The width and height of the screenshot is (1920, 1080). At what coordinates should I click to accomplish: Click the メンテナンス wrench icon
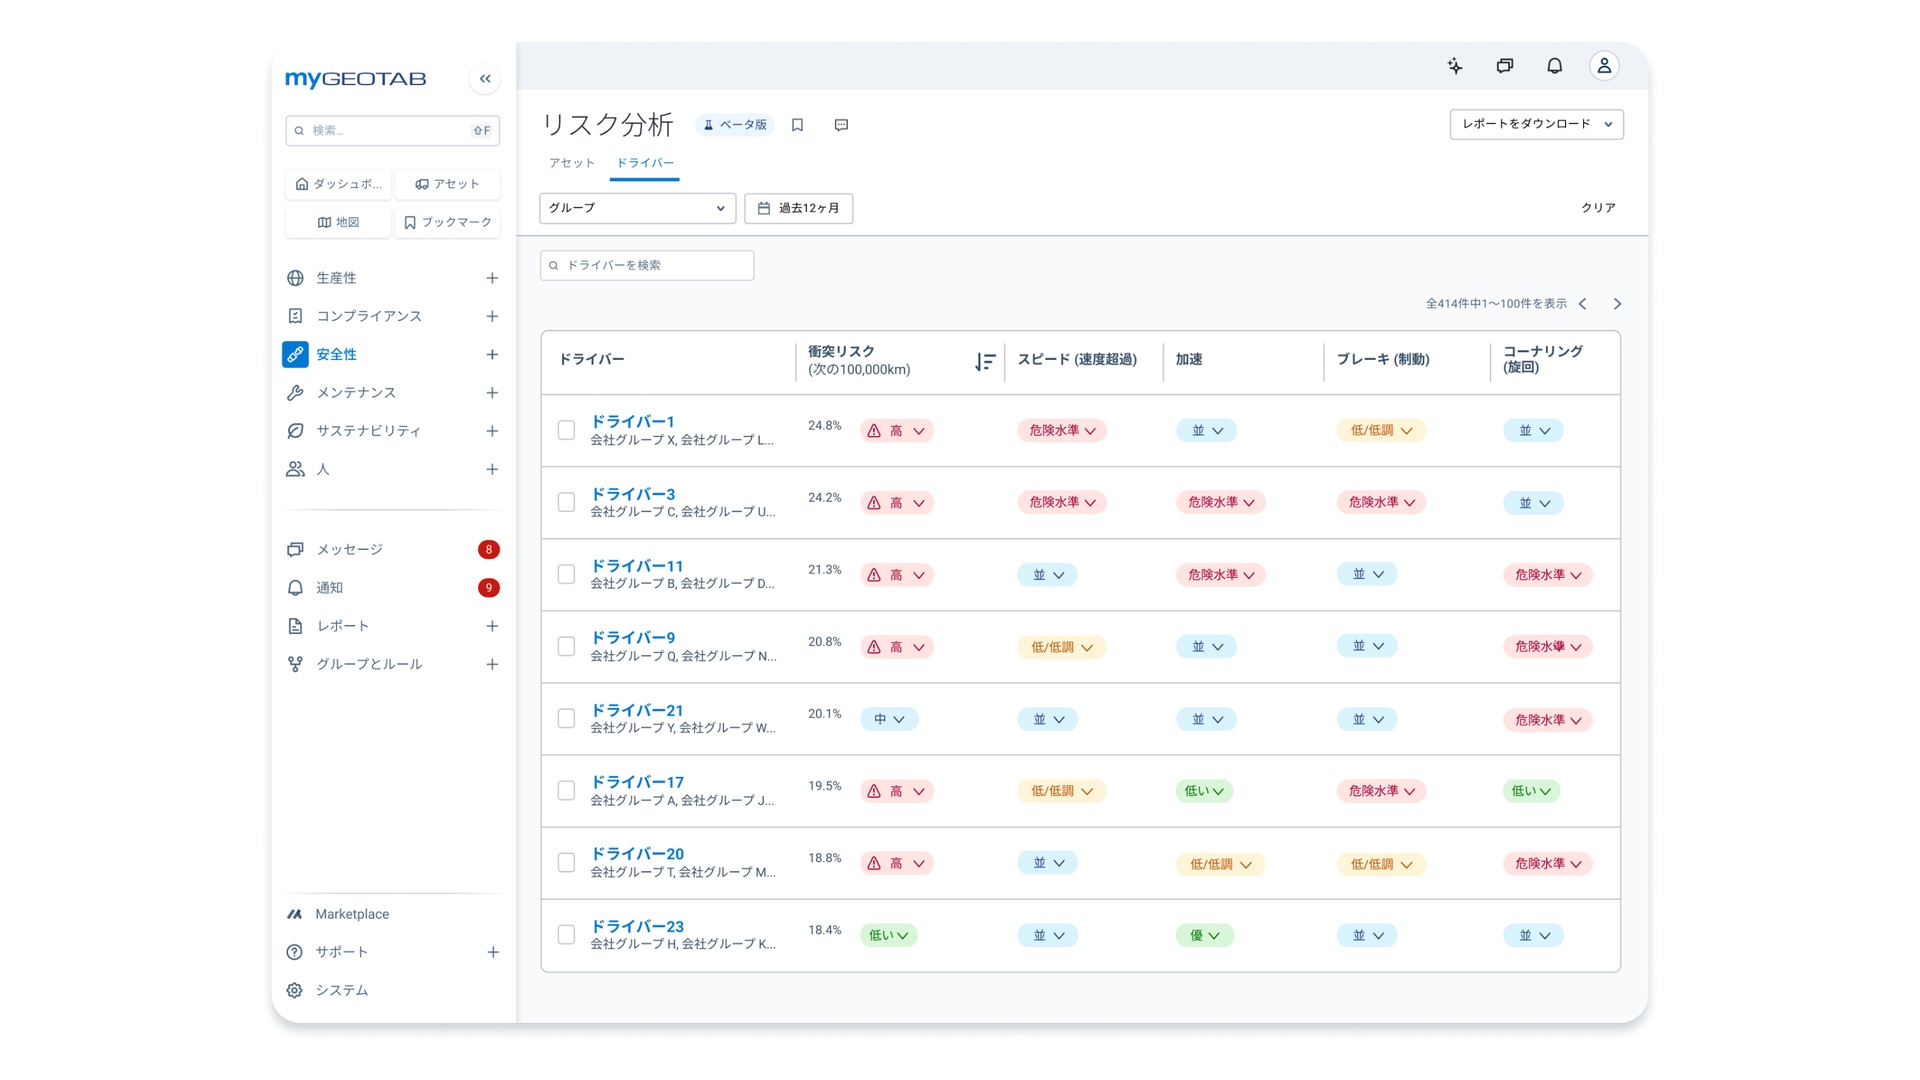tap(295, 393)
